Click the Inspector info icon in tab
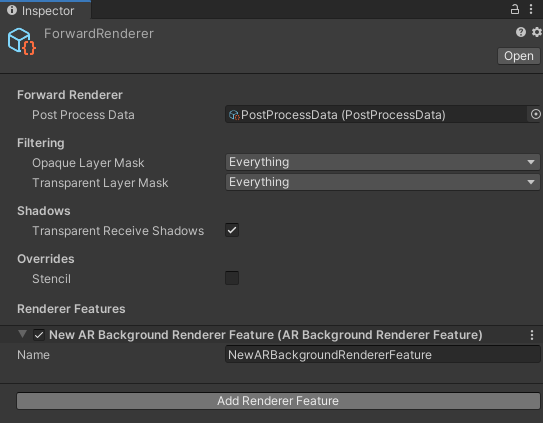The height and width of the screenshot is (423, 543). coord(12,10)
